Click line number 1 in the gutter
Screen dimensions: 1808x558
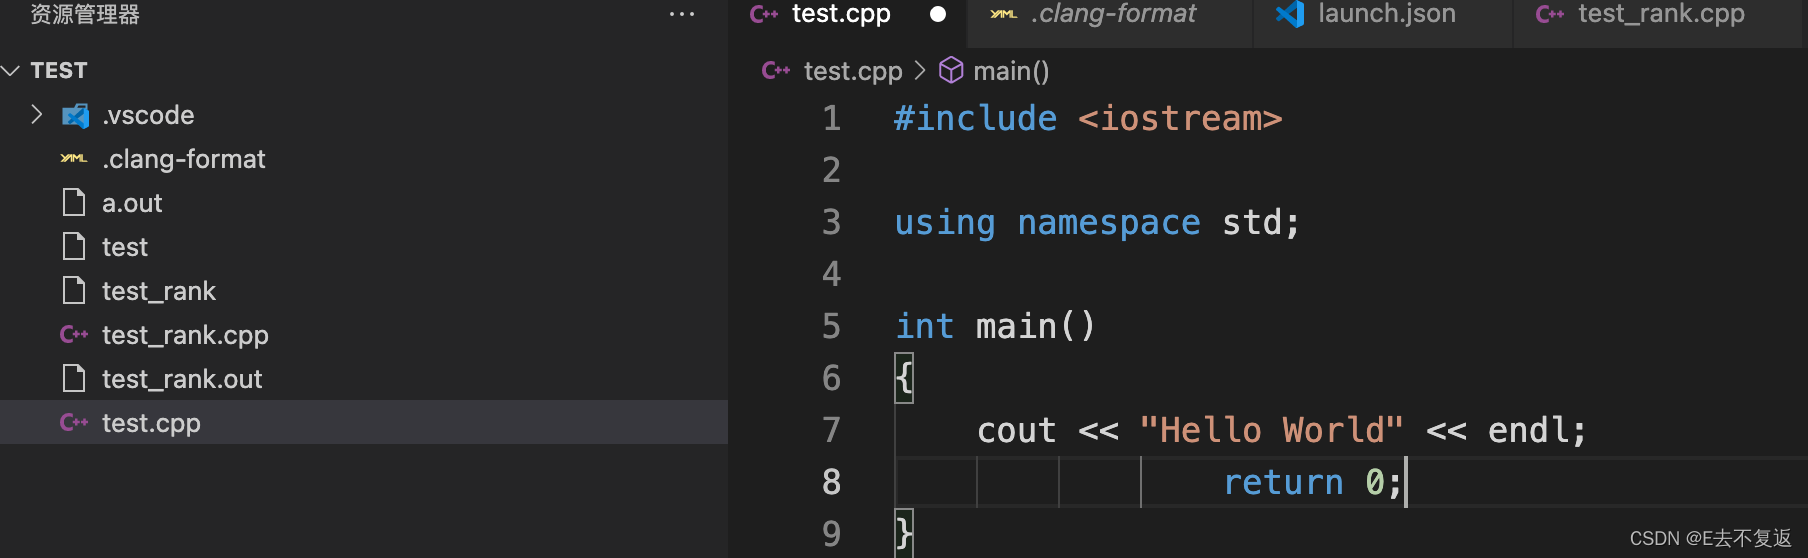click(832, 119)
